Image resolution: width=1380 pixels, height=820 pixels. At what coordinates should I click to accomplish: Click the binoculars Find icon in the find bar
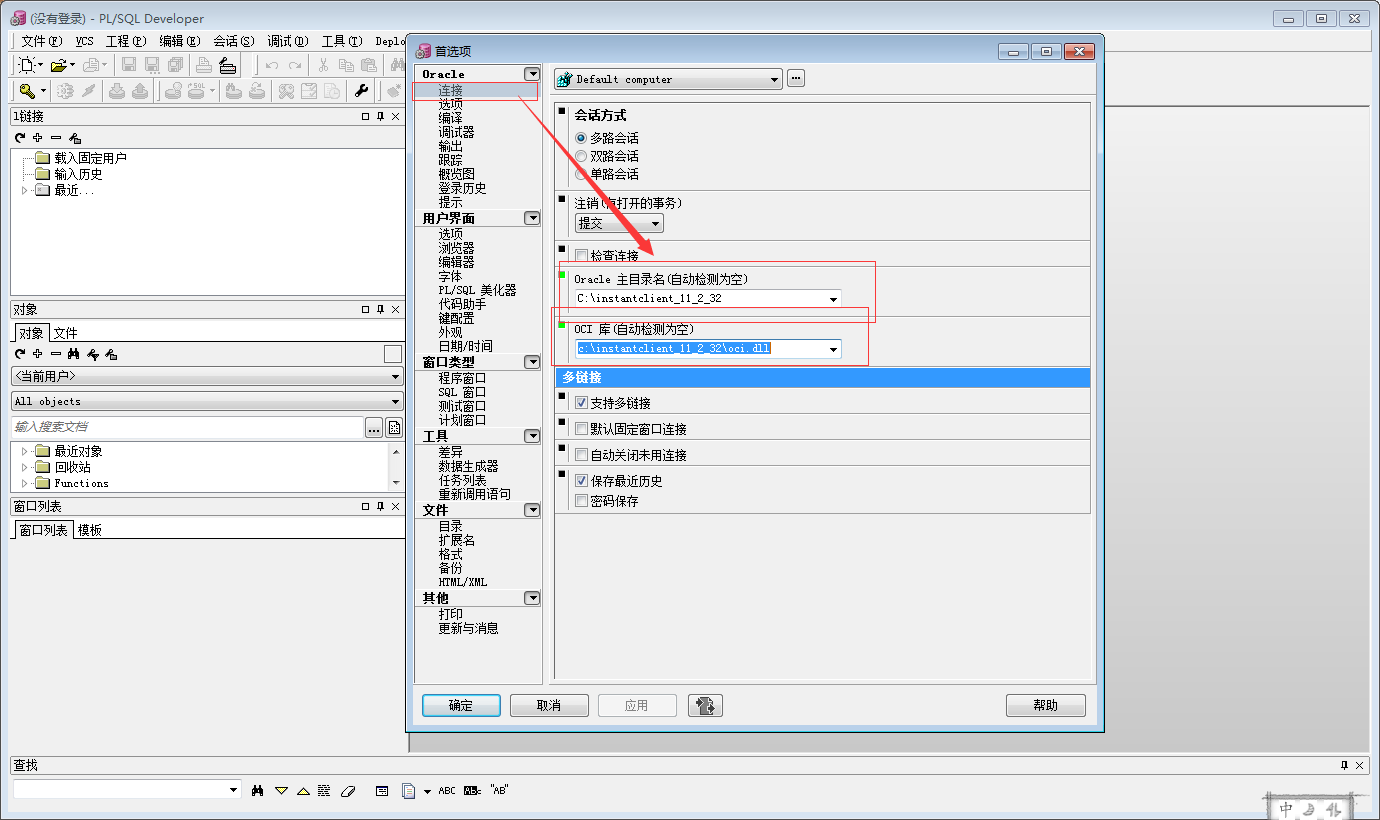[258, 790]
